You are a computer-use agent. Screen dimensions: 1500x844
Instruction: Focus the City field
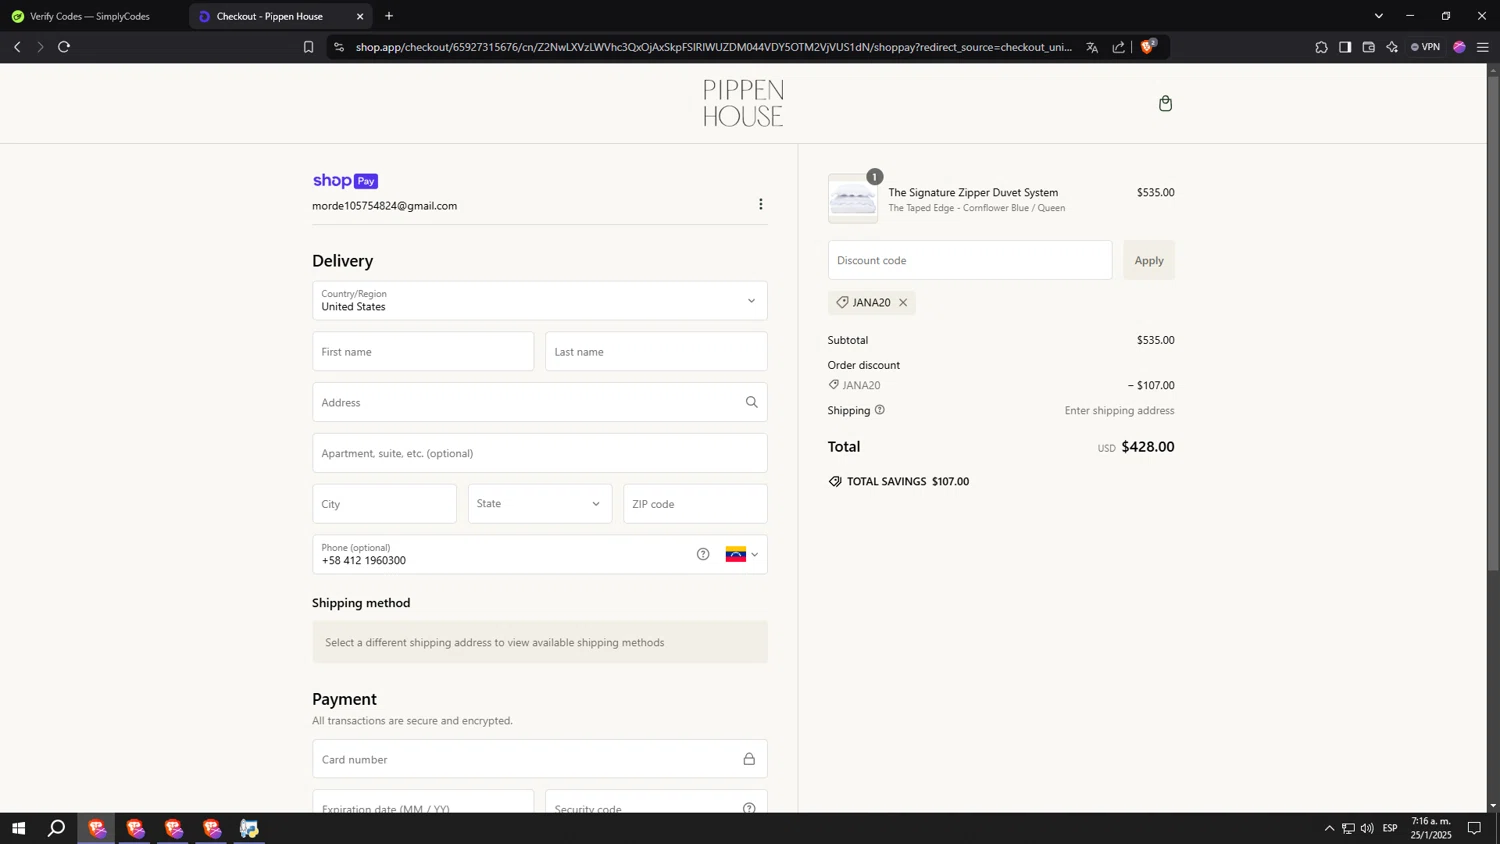coord(384,503)
